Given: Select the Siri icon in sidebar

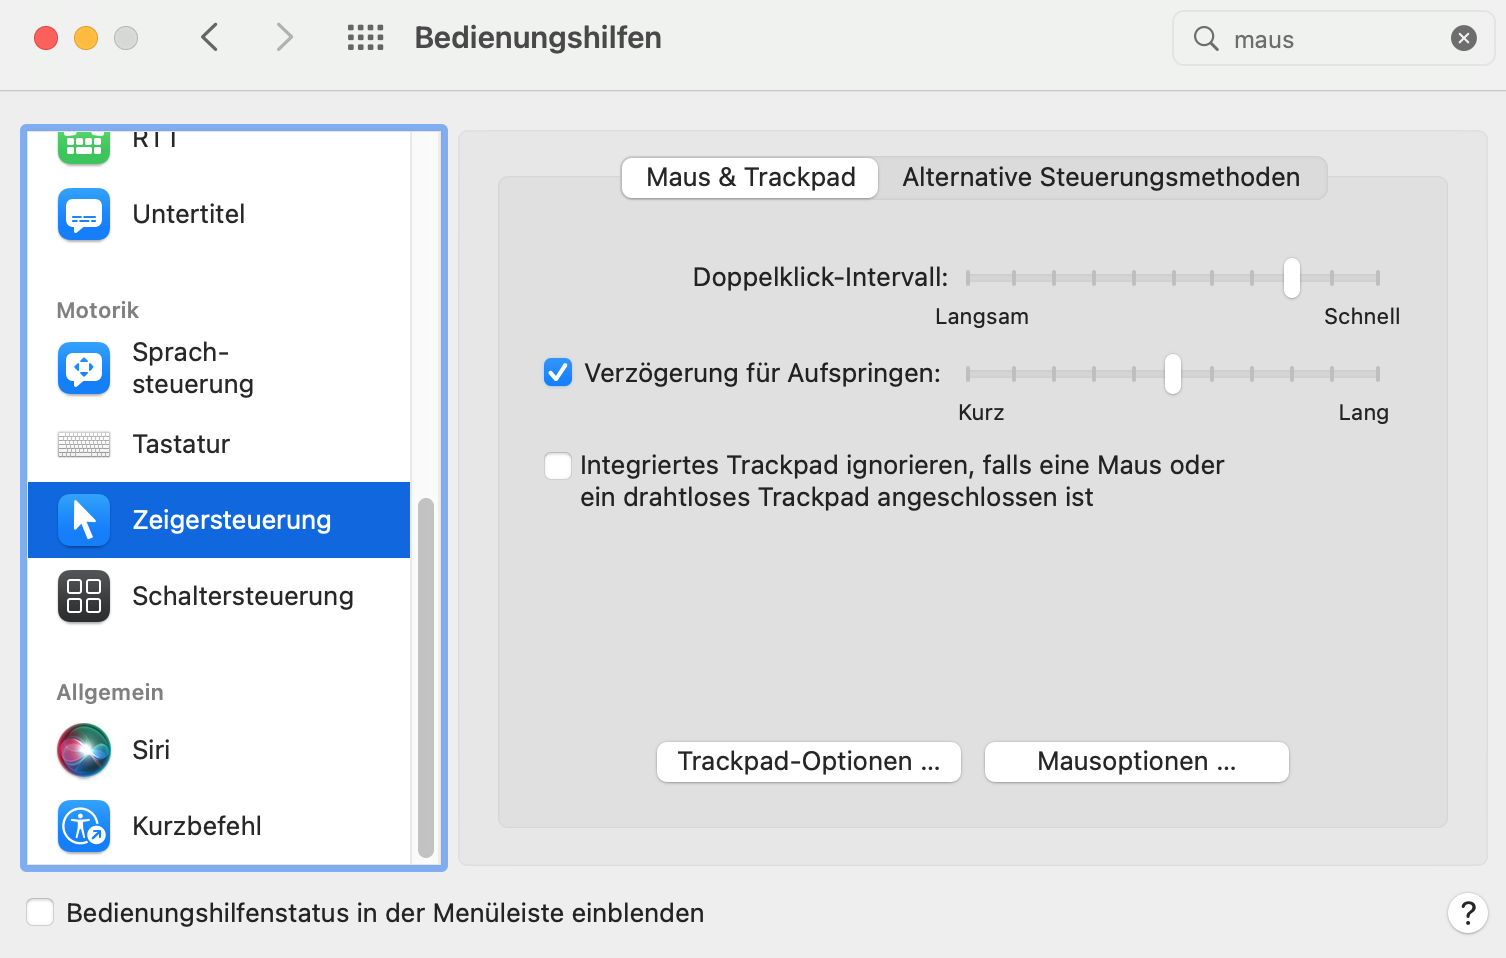Looking at the screenshot, I should (x=84, y=750).
